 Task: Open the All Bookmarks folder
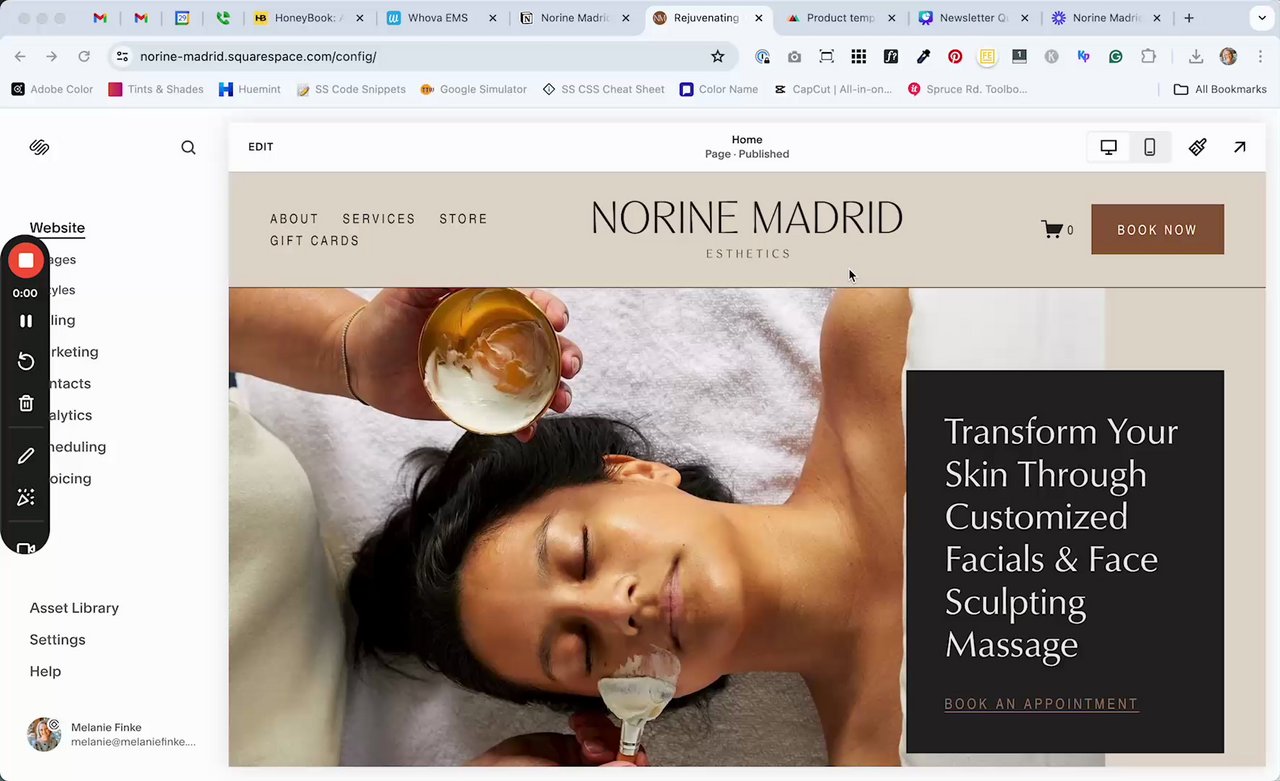1220,89
